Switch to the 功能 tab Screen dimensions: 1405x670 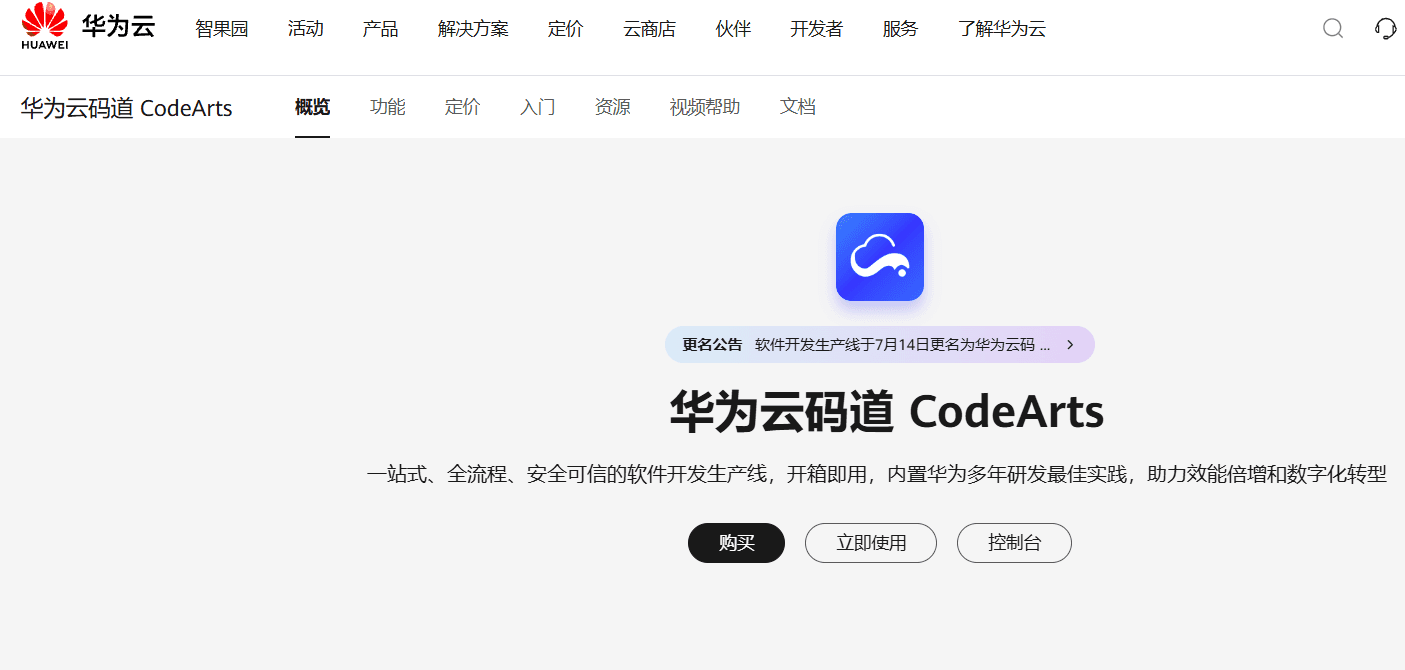[x=387, y=107]
